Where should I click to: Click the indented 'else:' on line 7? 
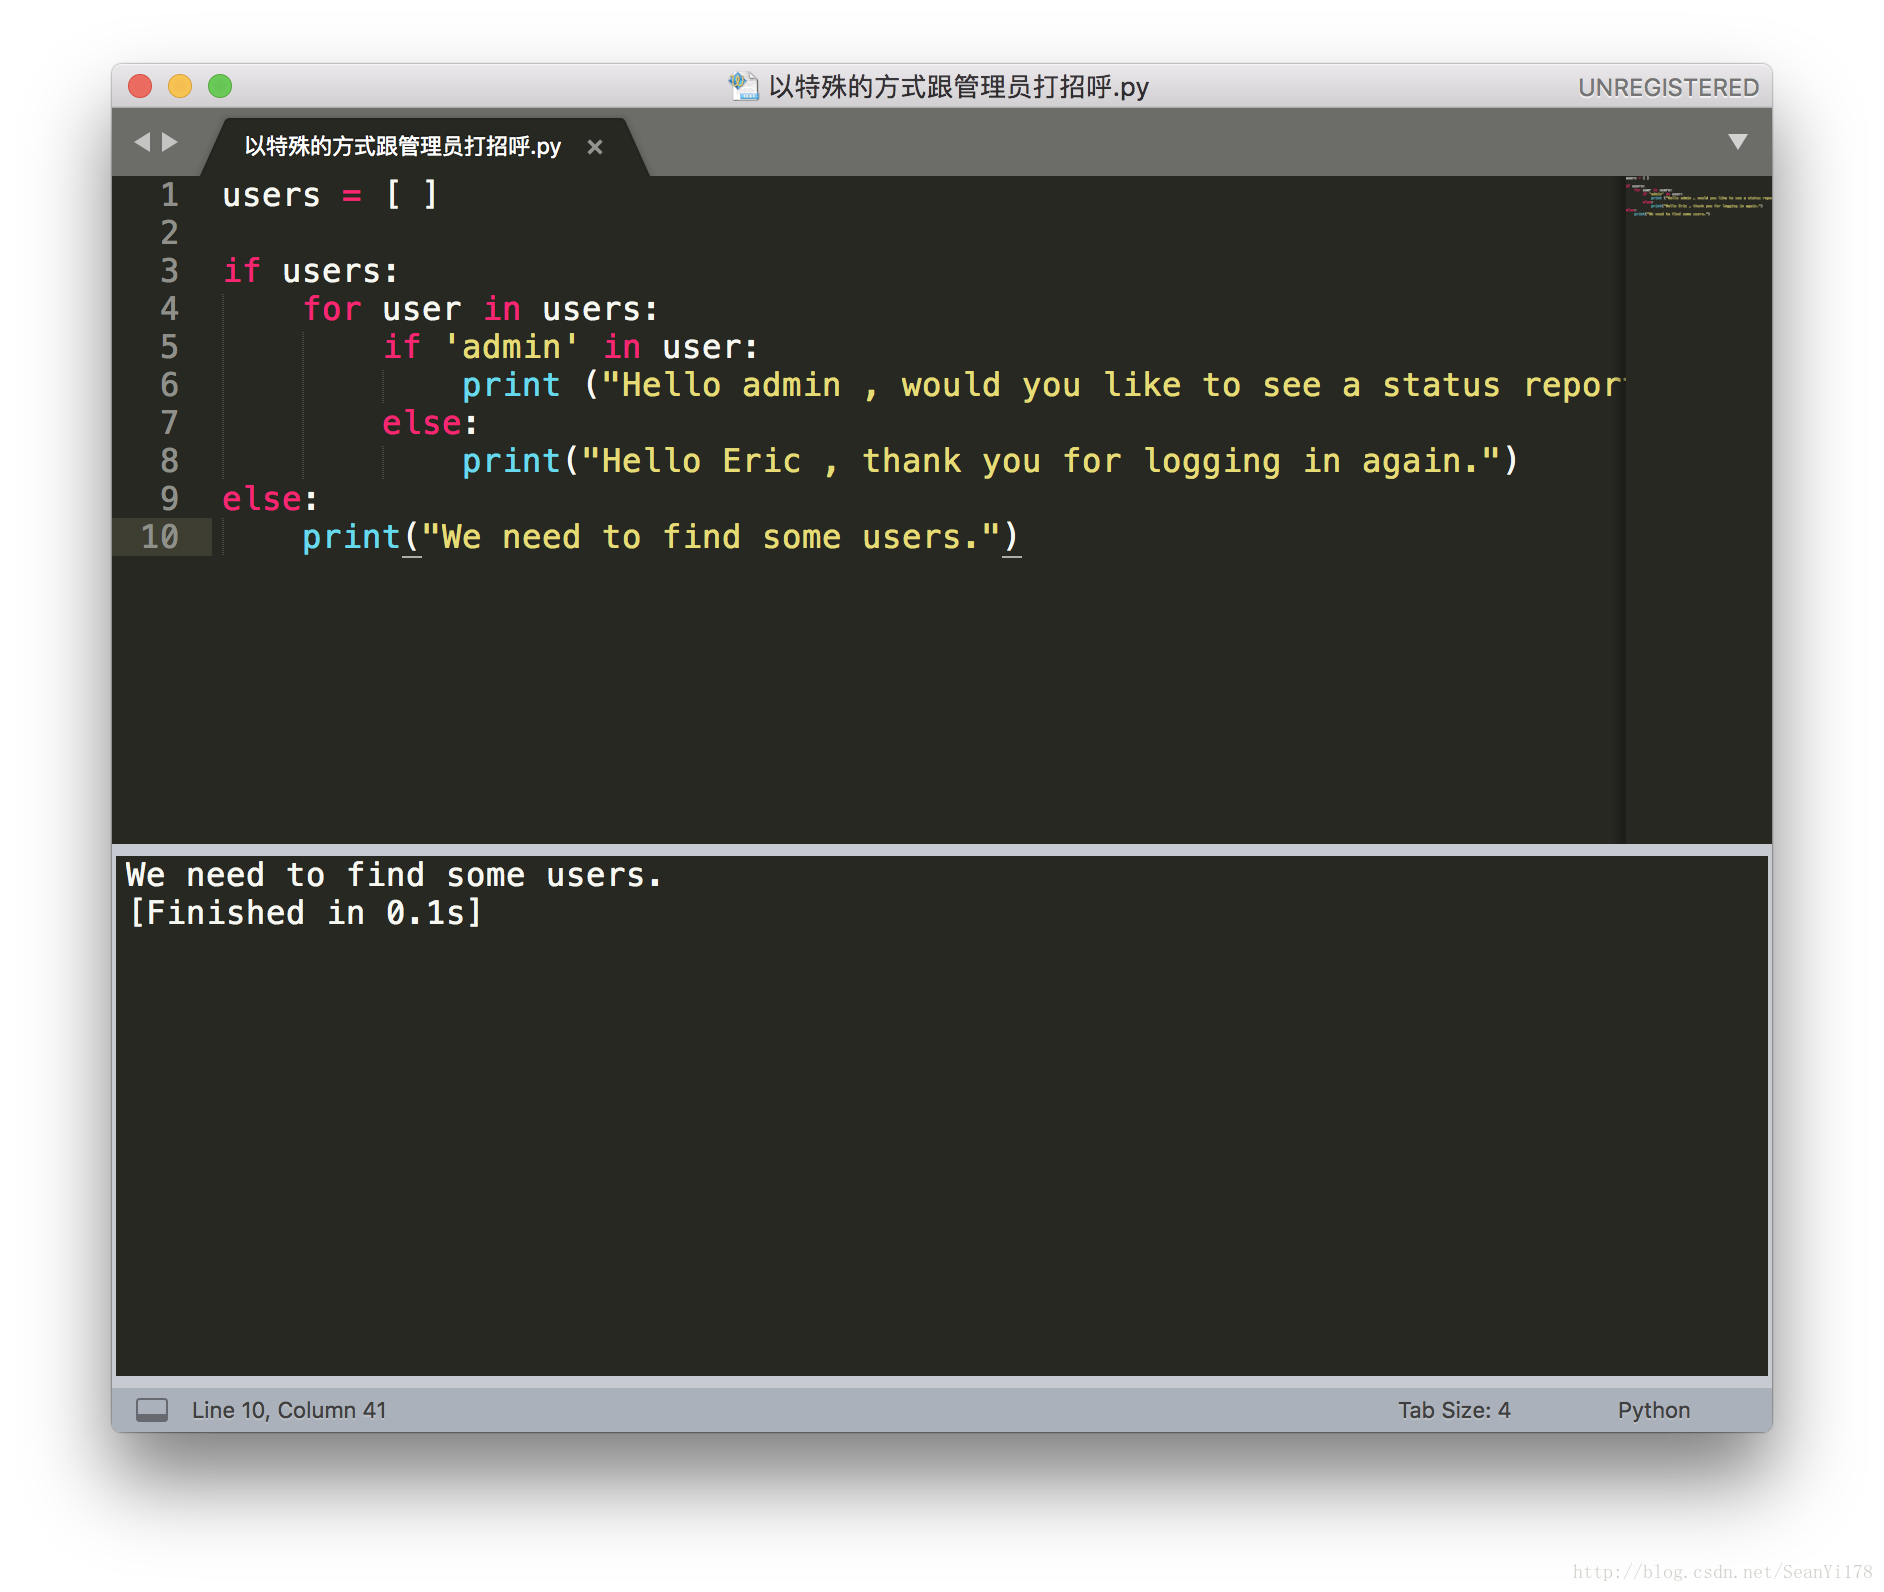click(x=431, y=423)
